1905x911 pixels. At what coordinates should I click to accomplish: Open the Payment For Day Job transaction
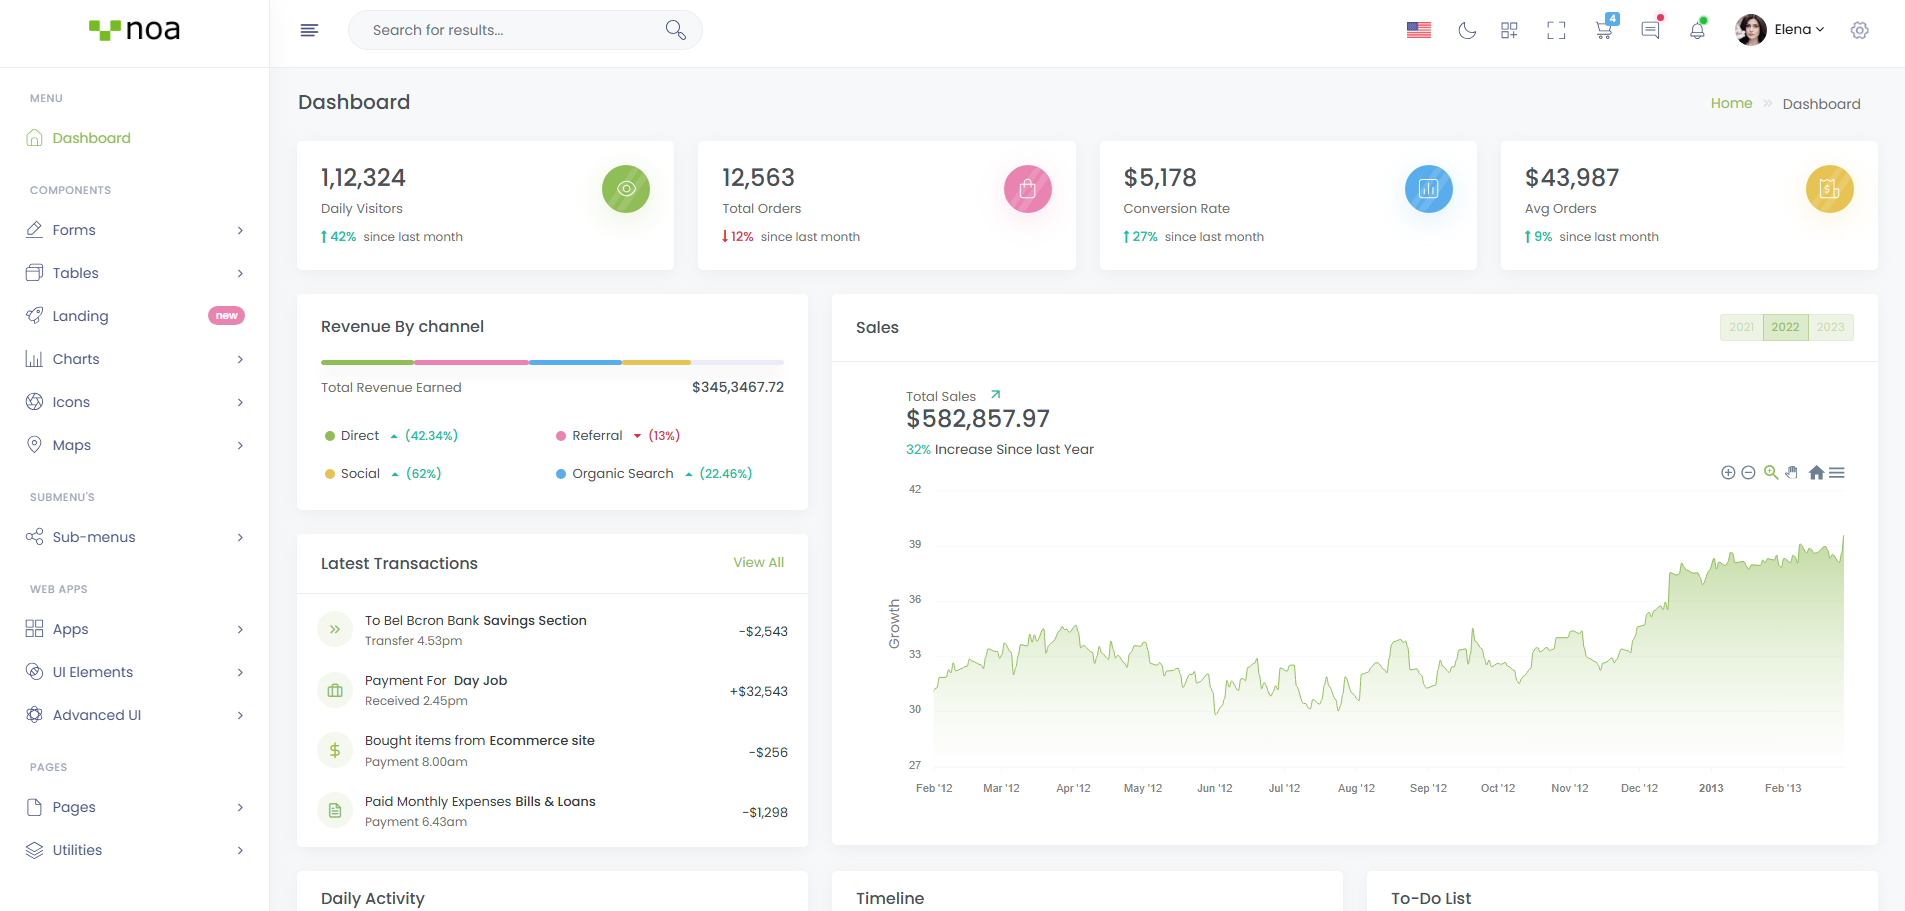[x=552, y=690]
